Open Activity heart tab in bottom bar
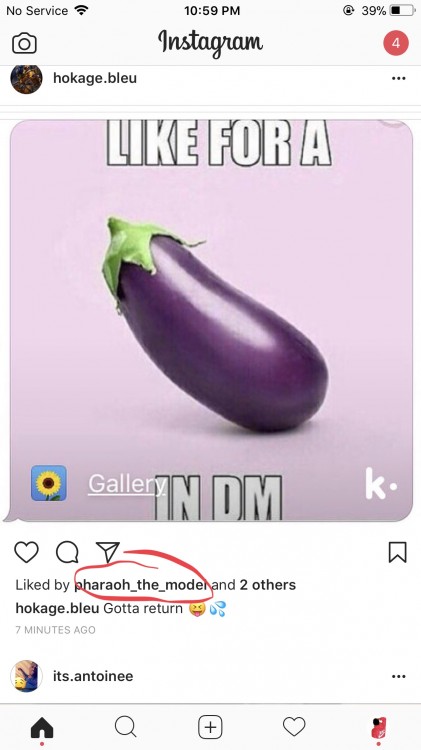The image size is (421, 750). tap(294, 727)
